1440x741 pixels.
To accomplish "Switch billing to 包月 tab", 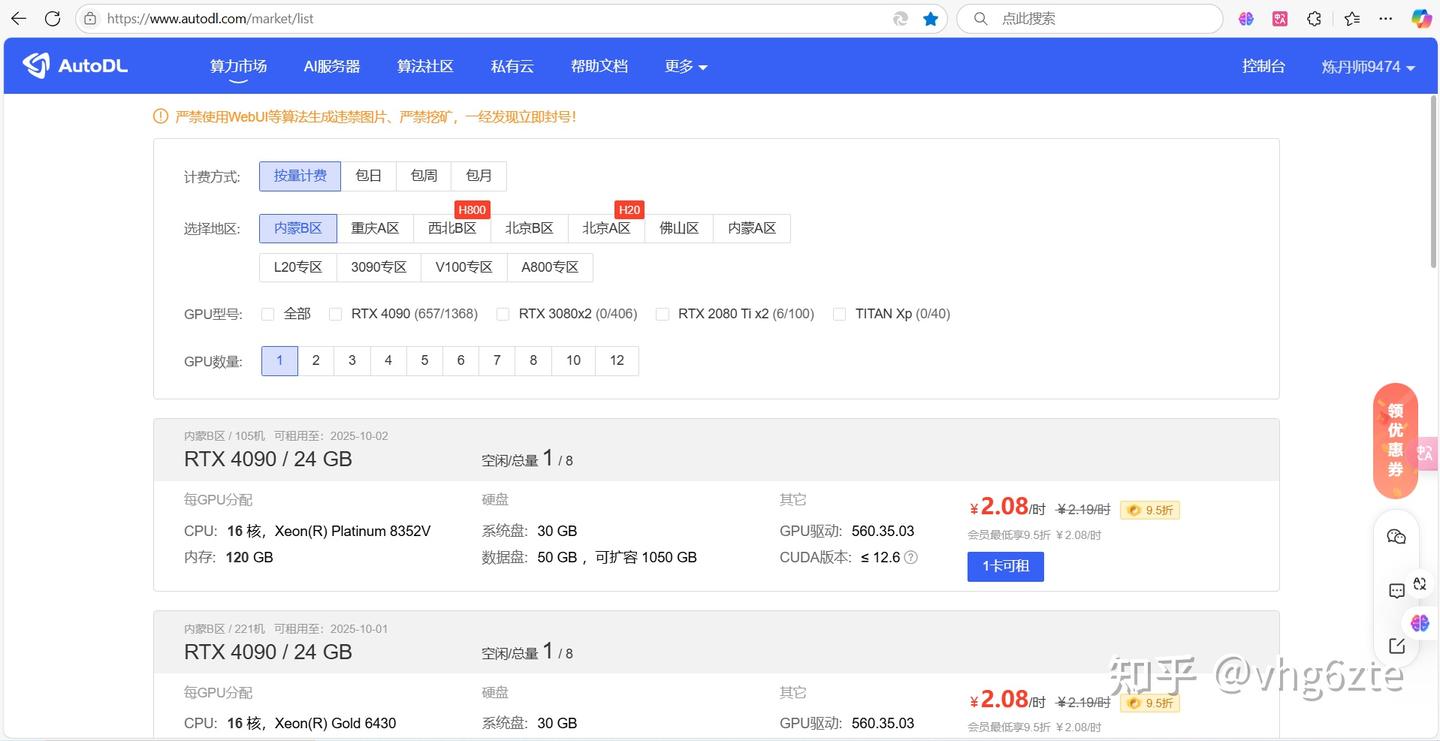I will [479, 175].
